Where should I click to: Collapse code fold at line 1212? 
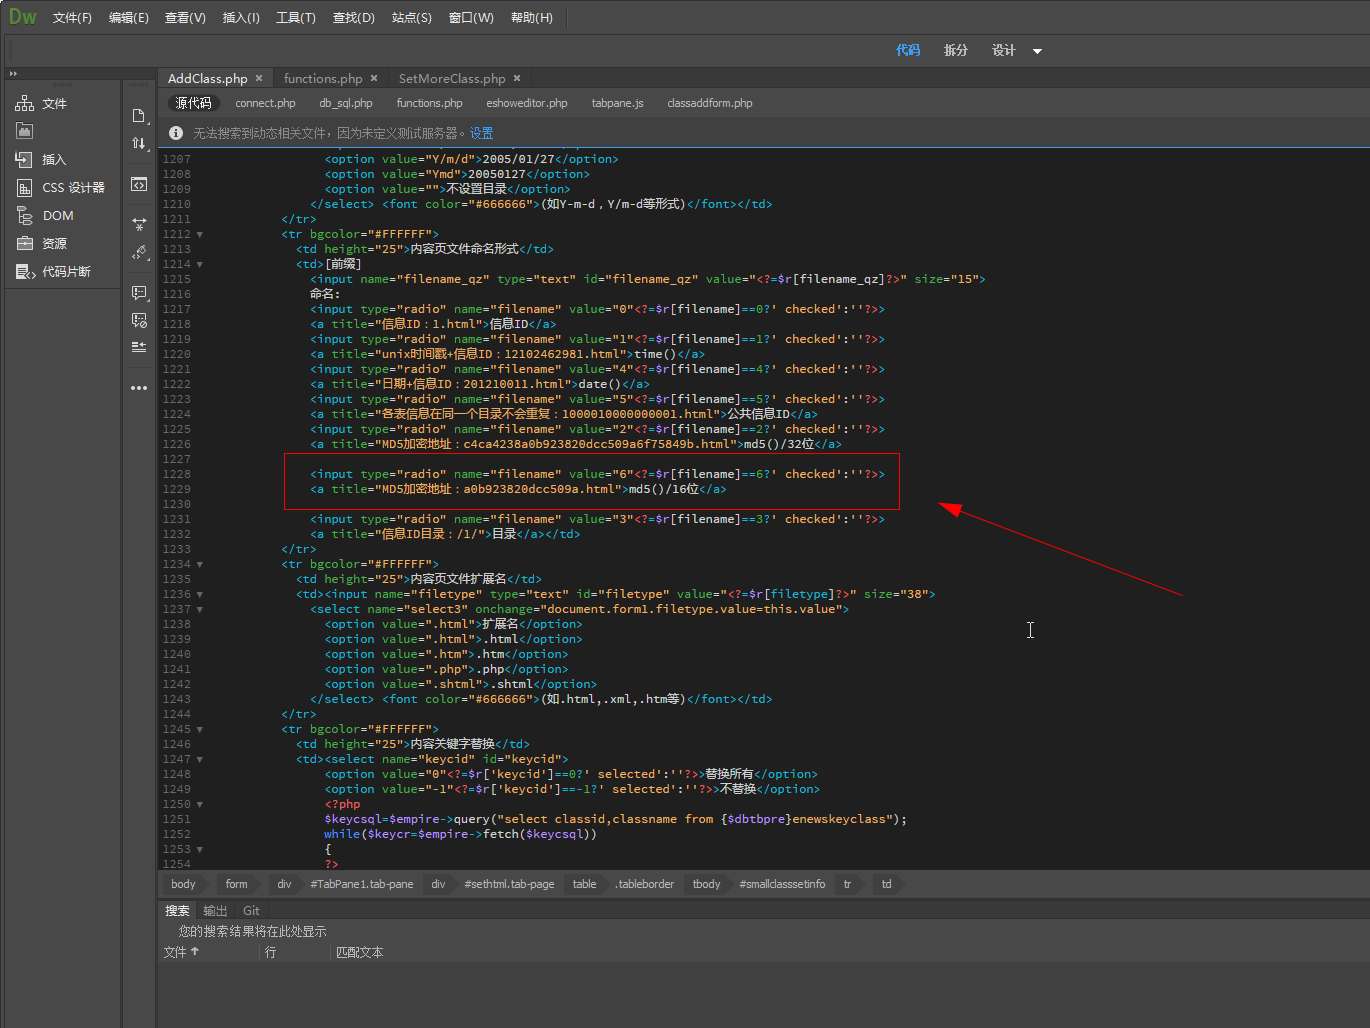[x=200, y=235]
